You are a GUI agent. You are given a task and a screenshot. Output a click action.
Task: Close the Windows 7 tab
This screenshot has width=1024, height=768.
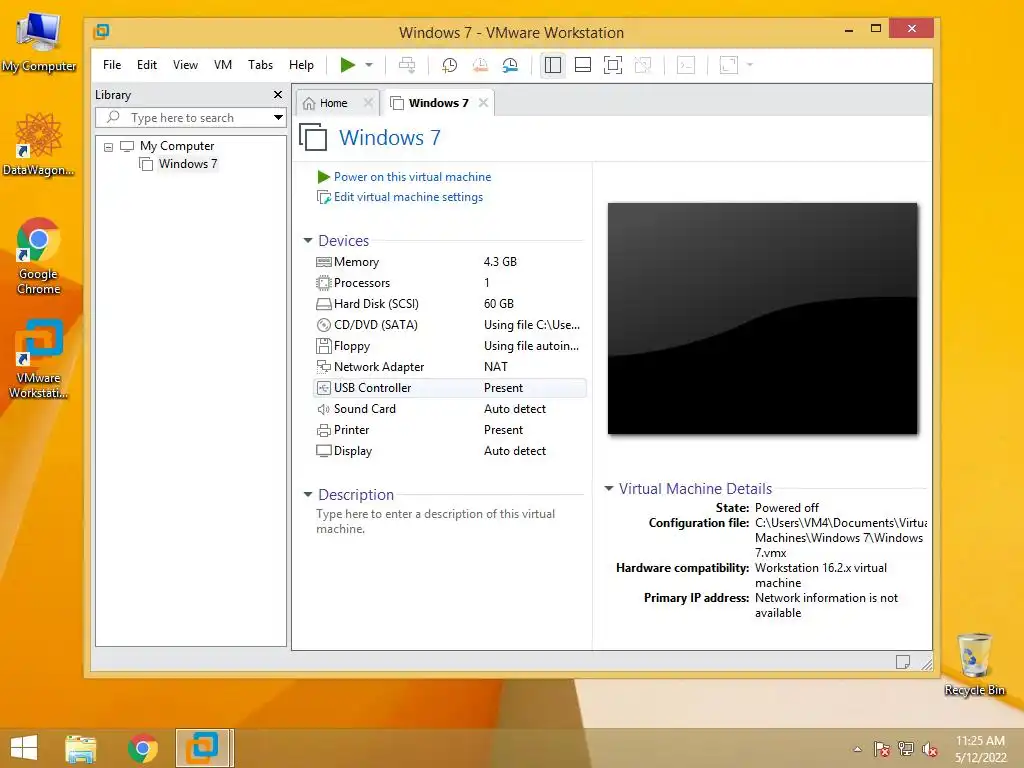pos(483,103)
